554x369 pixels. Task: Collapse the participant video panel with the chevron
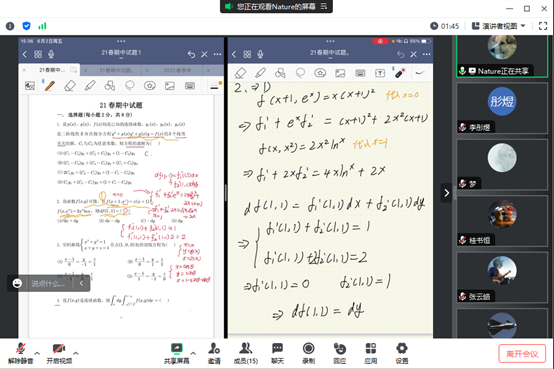[447, 193]
